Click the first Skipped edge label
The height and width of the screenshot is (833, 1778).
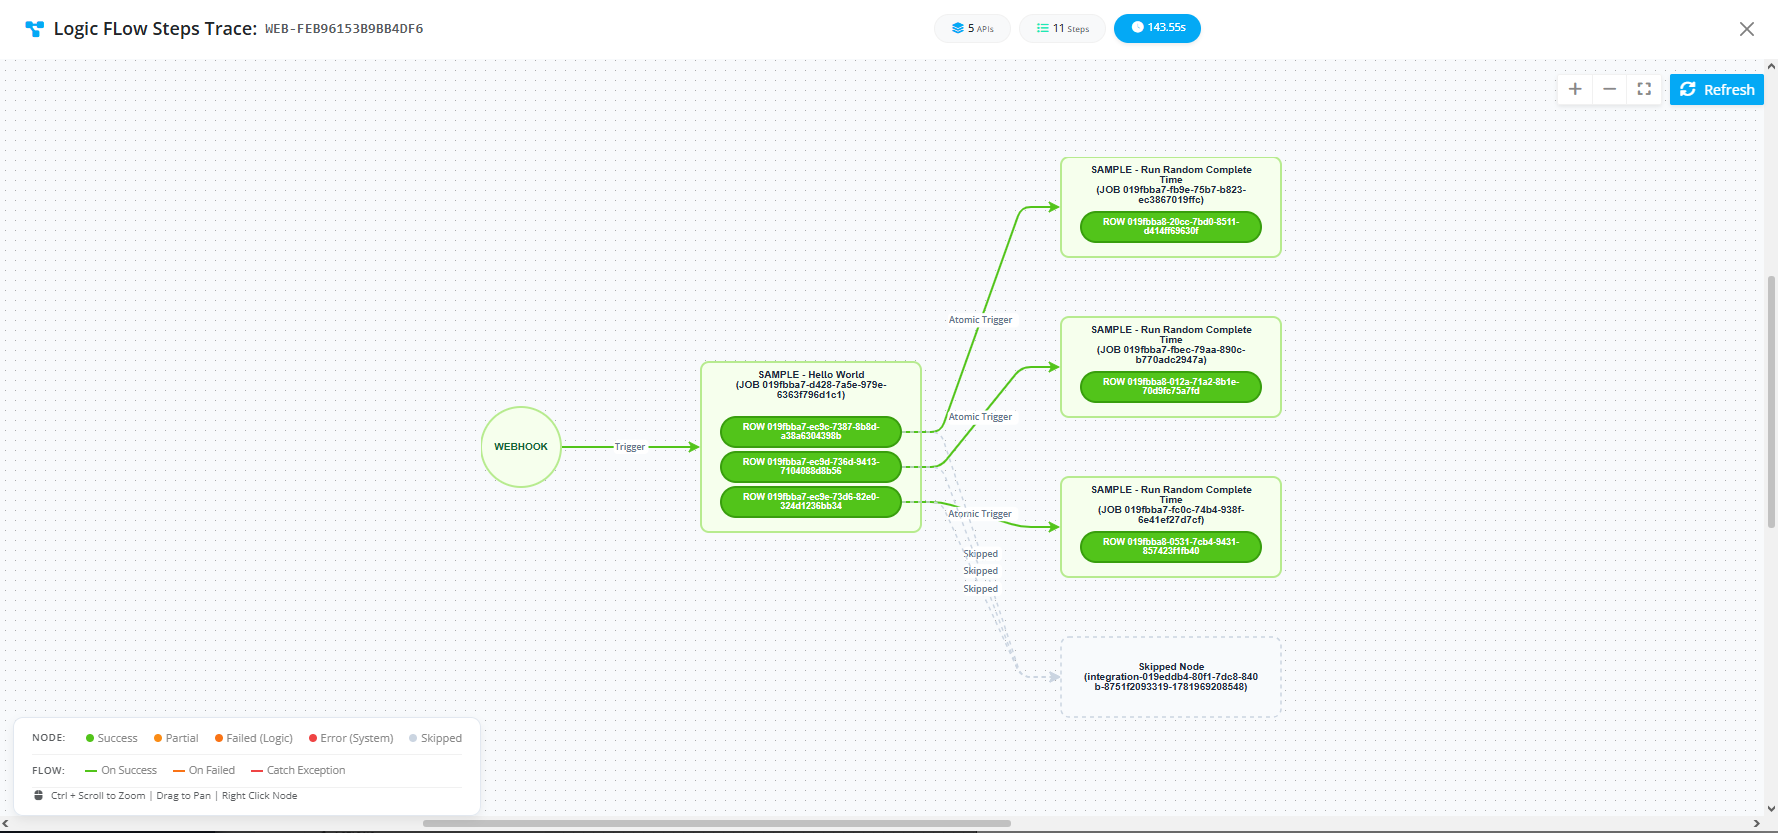tap(981, 554)
